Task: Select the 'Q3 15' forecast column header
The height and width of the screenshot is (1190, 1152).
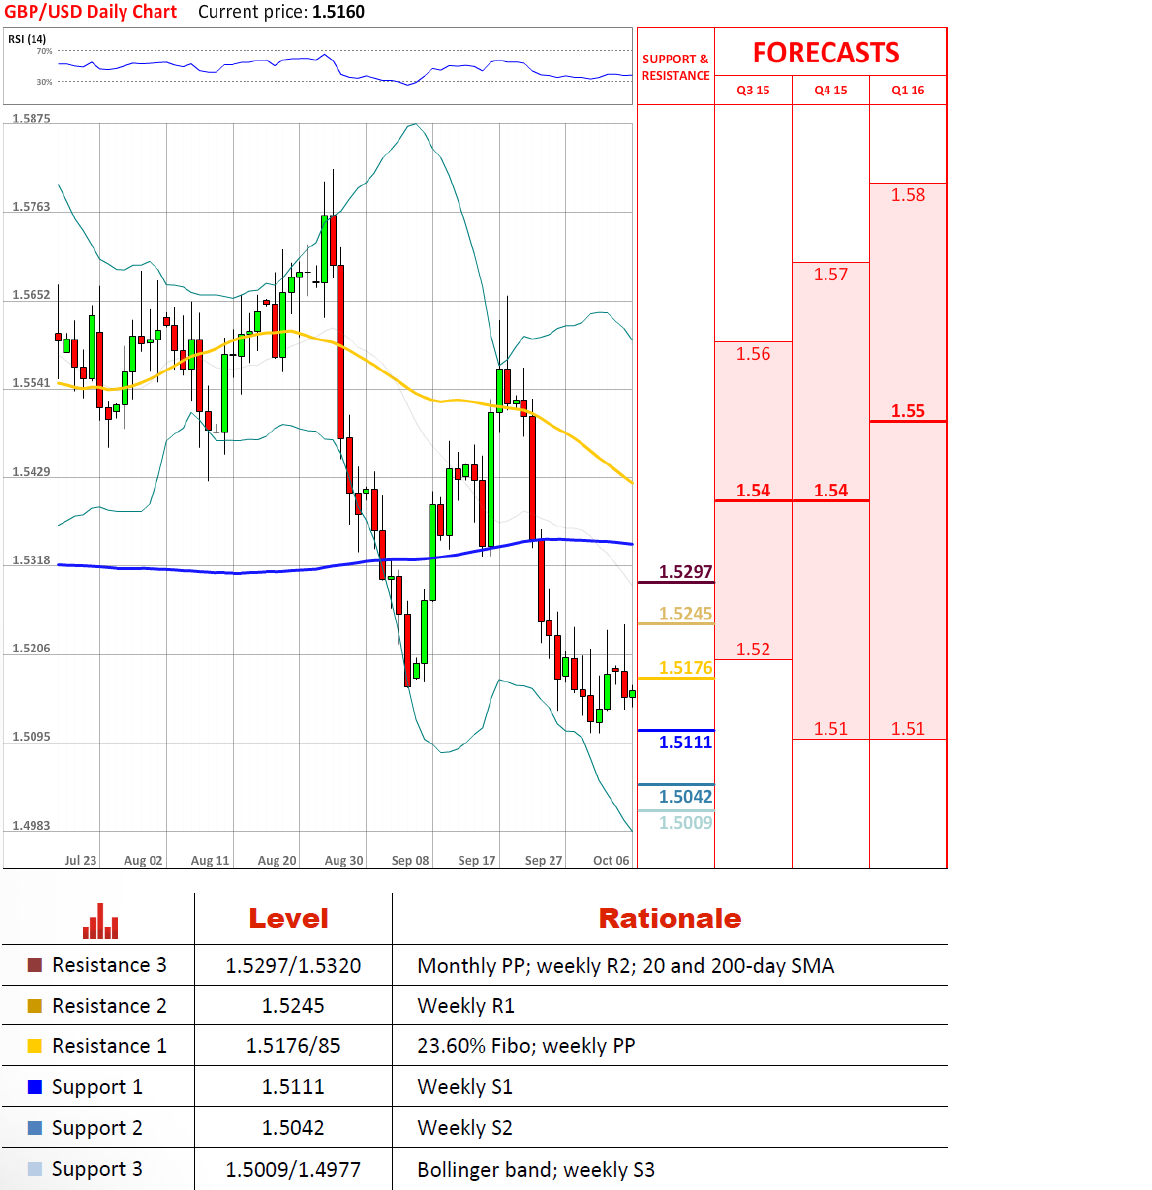Action: click(x=753, y=90)
